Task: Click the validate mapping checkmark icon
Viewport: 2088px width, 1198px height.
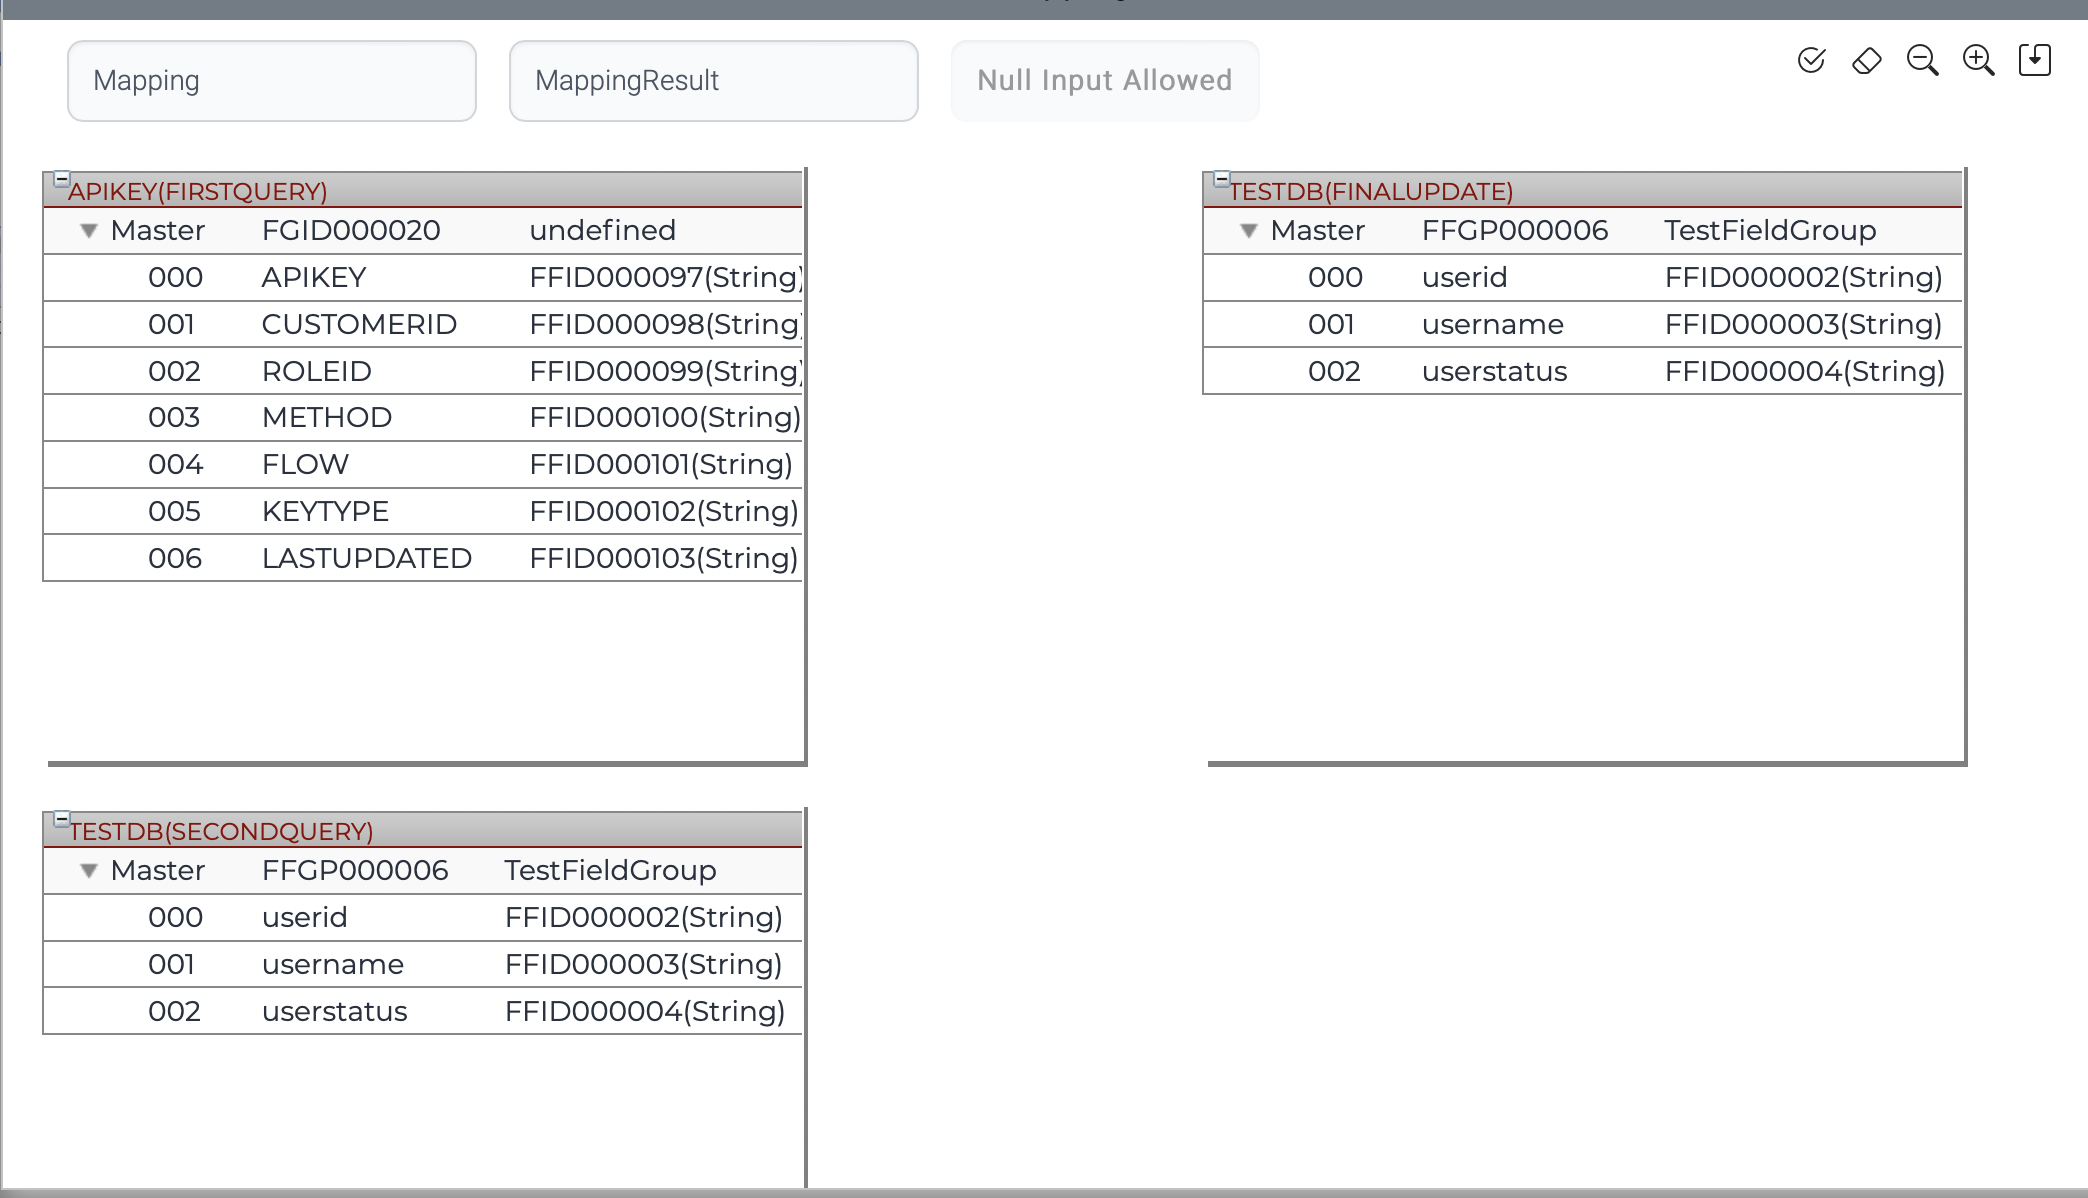Action: coord(1811,61)
